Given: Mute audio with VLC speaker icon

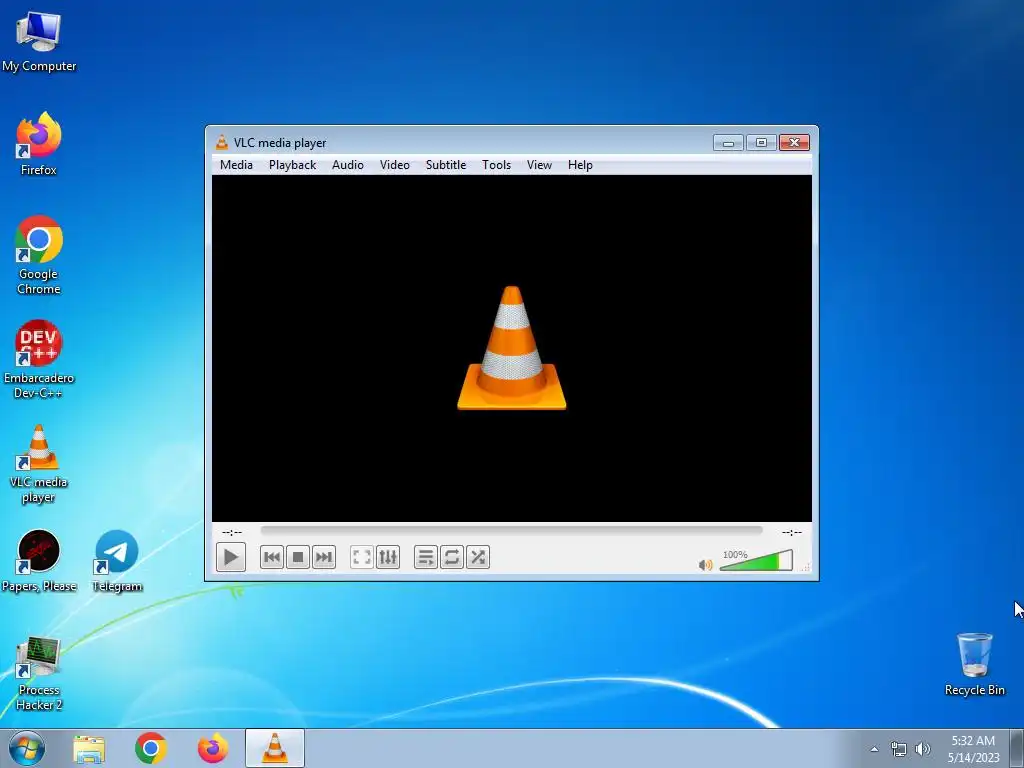Looking at the screenshot, I should coord(705,564).
